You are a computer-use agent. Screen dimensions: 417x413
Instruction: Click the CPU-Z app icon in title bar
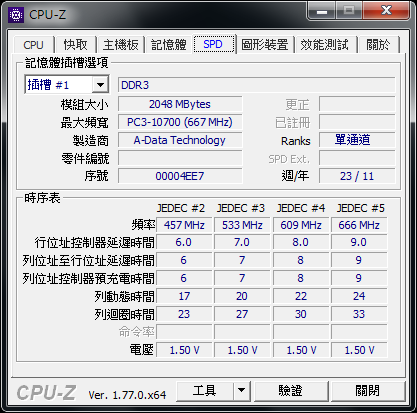(x=16, y=15)
